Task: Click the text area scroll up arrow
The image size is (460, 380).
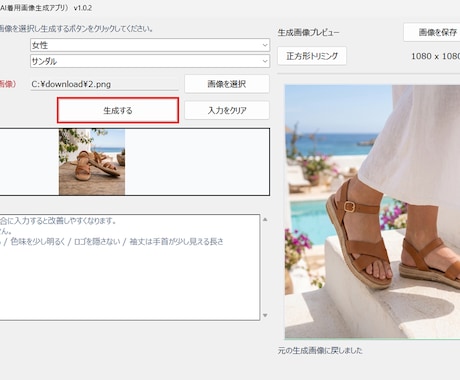Action: [265, 220]
